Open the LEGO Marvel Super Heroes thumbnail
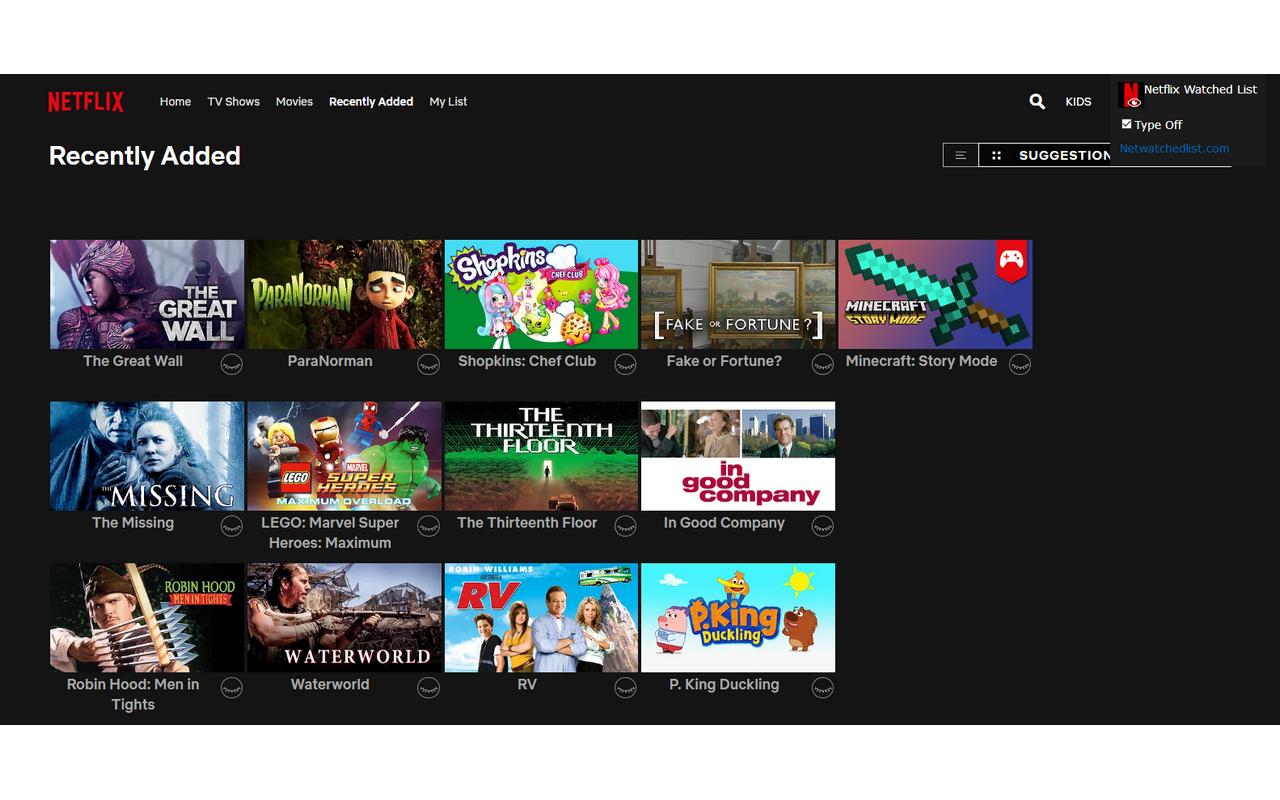 click(x=344, y=456)
